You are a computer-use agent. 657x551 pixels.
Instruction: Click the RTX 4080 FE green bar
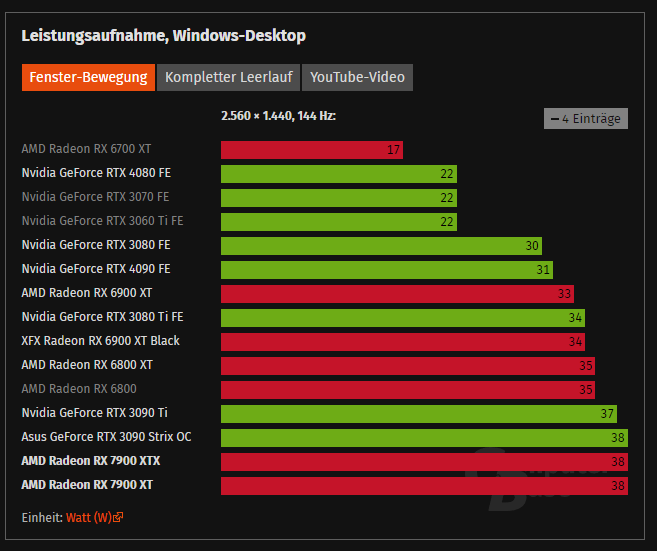(x=339, y=174)
